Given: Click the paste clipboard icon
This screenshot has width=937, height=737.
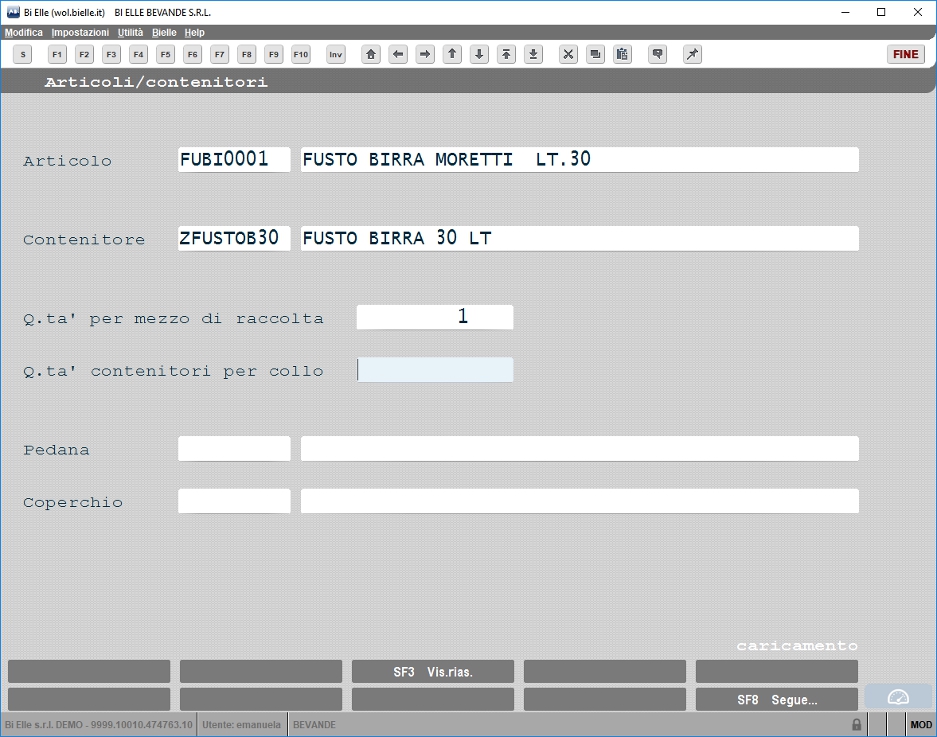Looking at the screenshot, I should click(622, 54).
